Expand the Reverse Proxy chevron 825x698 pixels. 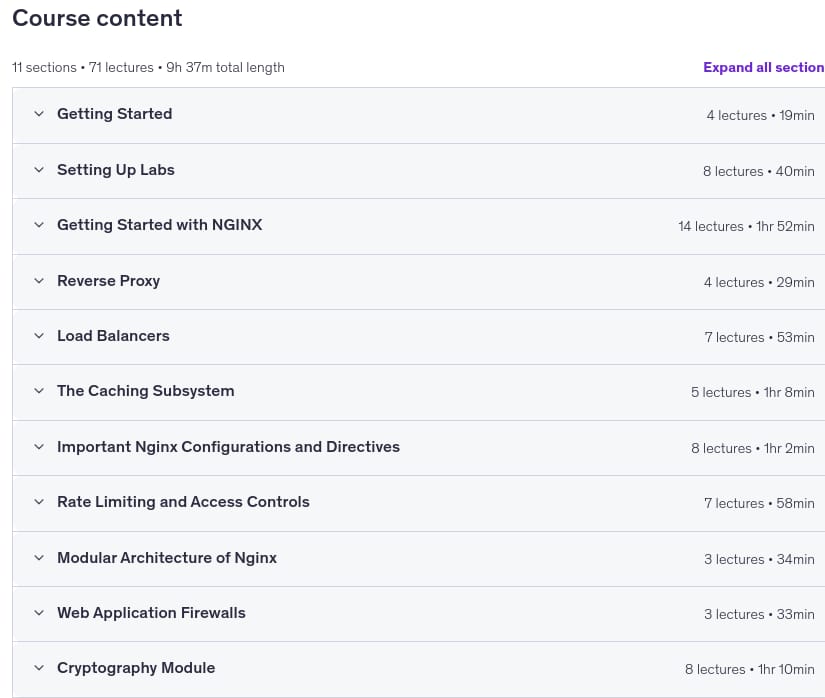click(x=39, y=280)
